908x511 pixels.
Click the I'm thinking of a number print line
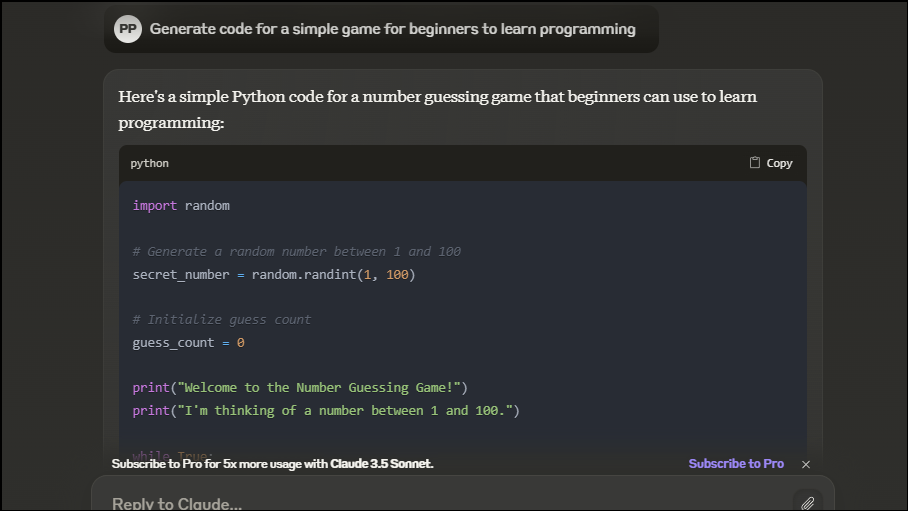(326, 411)
